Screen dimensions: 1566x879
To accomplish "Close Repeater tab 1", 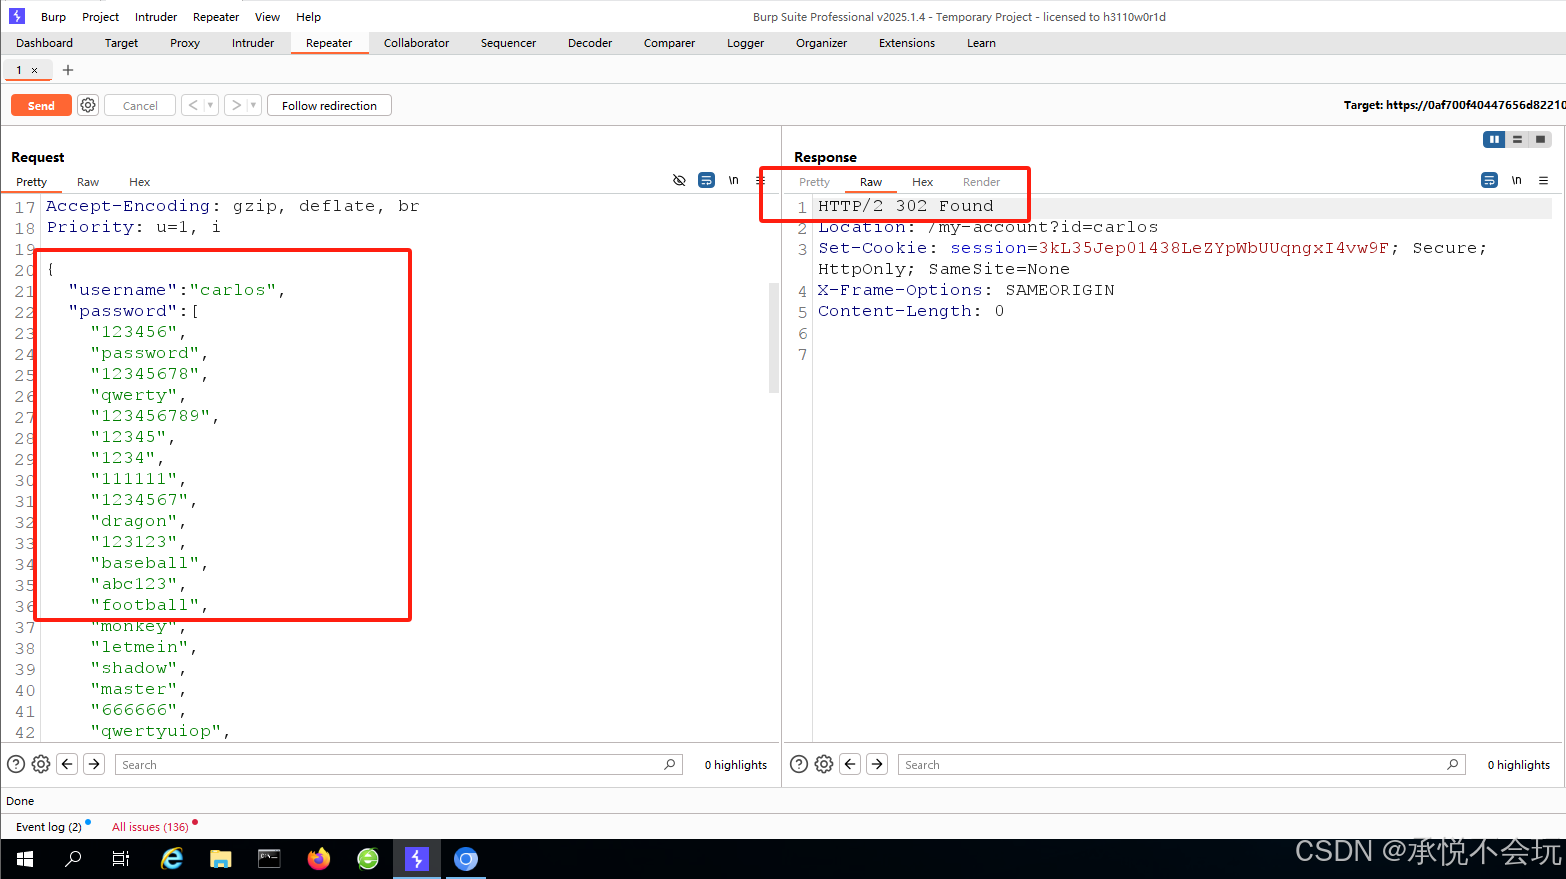I will [x=34, y=70].
